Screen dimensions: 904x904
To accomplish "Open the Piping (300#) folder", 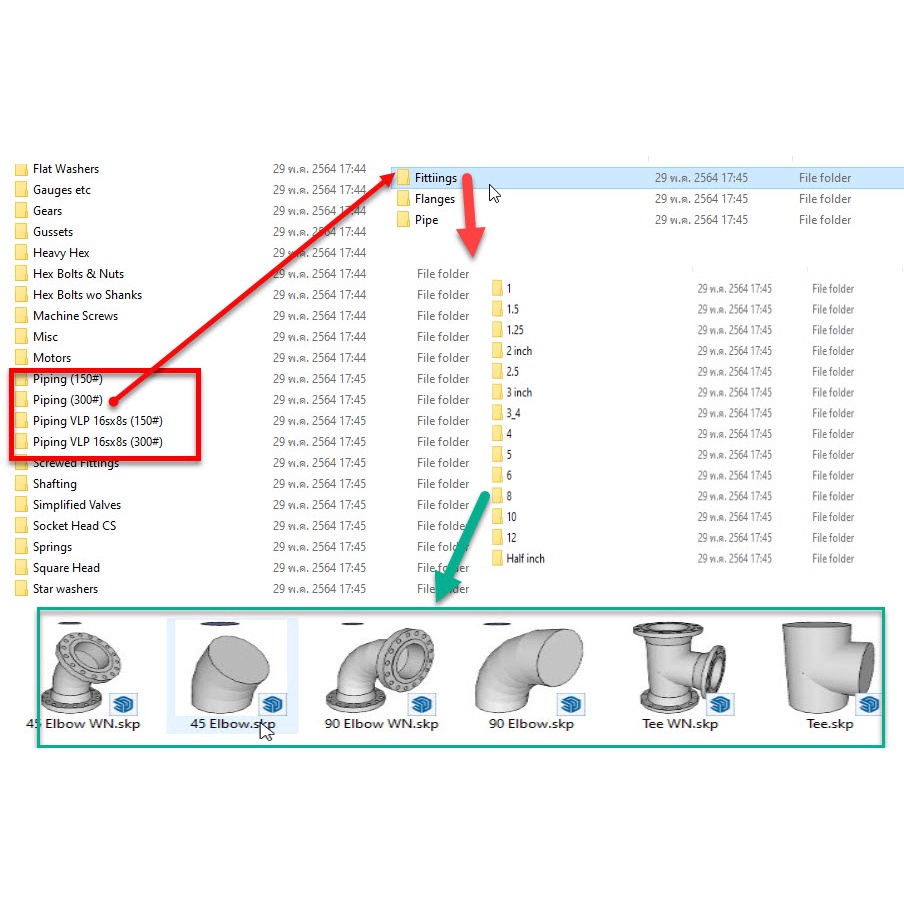I will 67,400.
